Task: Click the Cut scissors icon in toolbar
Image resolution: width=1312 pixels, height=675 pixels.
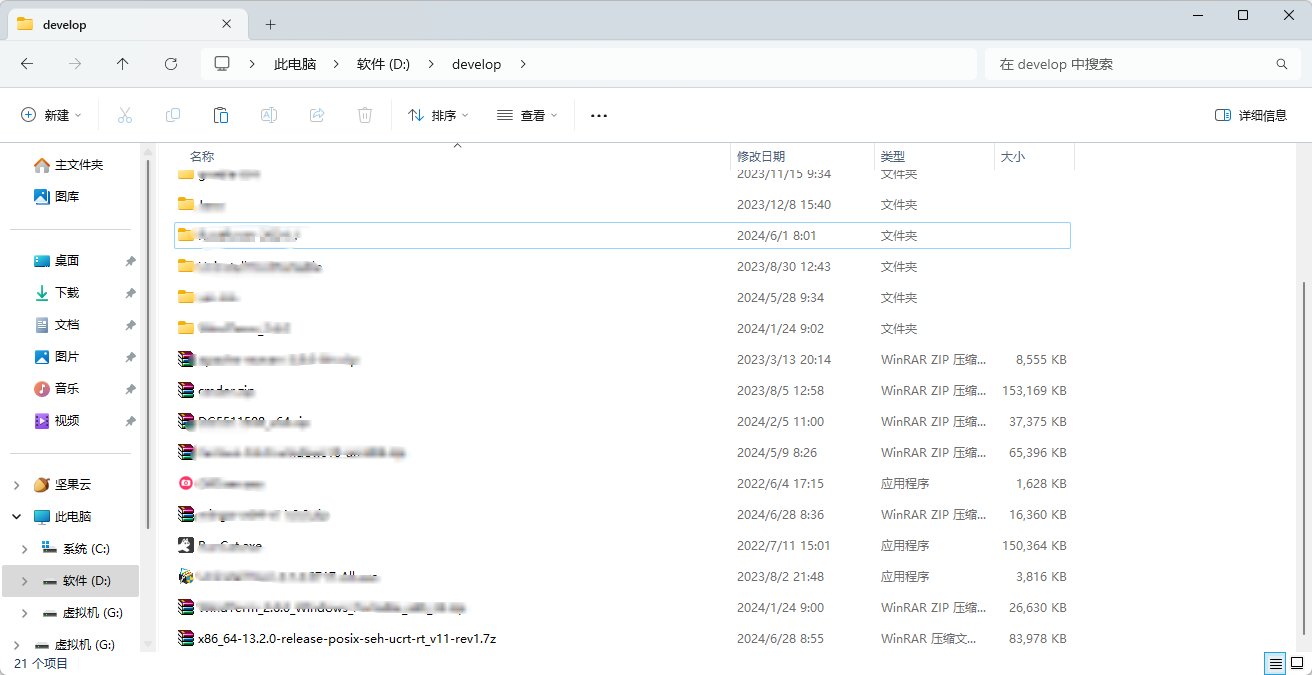Action: 125,115
